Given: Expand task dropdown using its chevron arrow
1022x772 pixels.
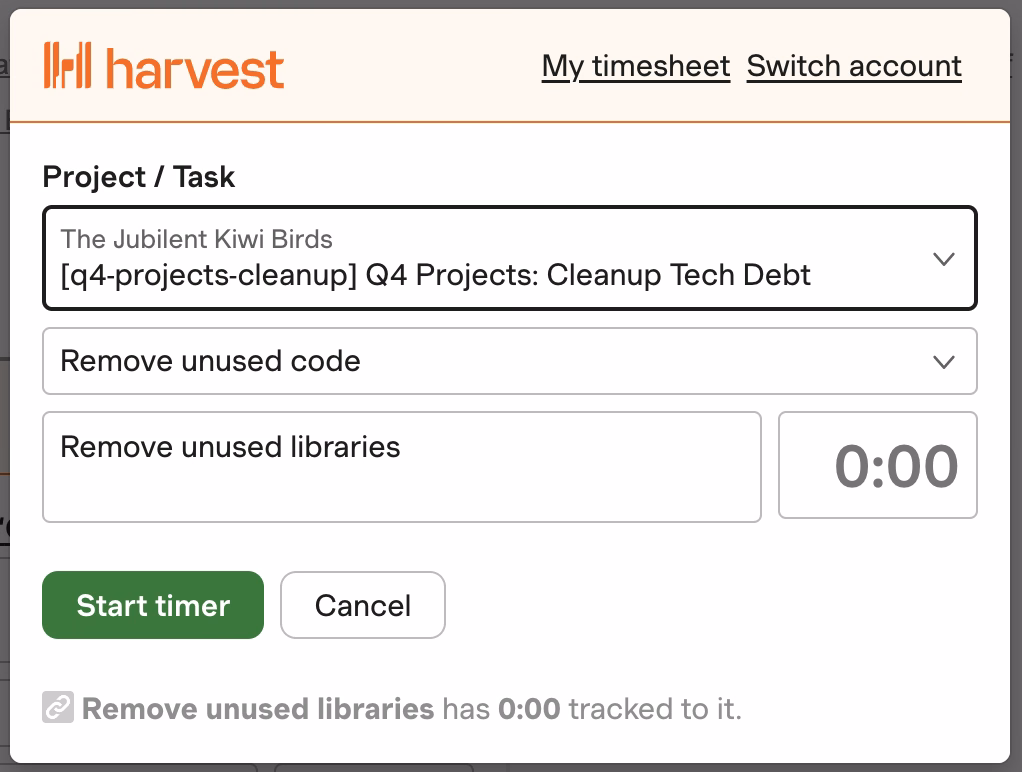Looking at the screenshot, I should point(943,361).
